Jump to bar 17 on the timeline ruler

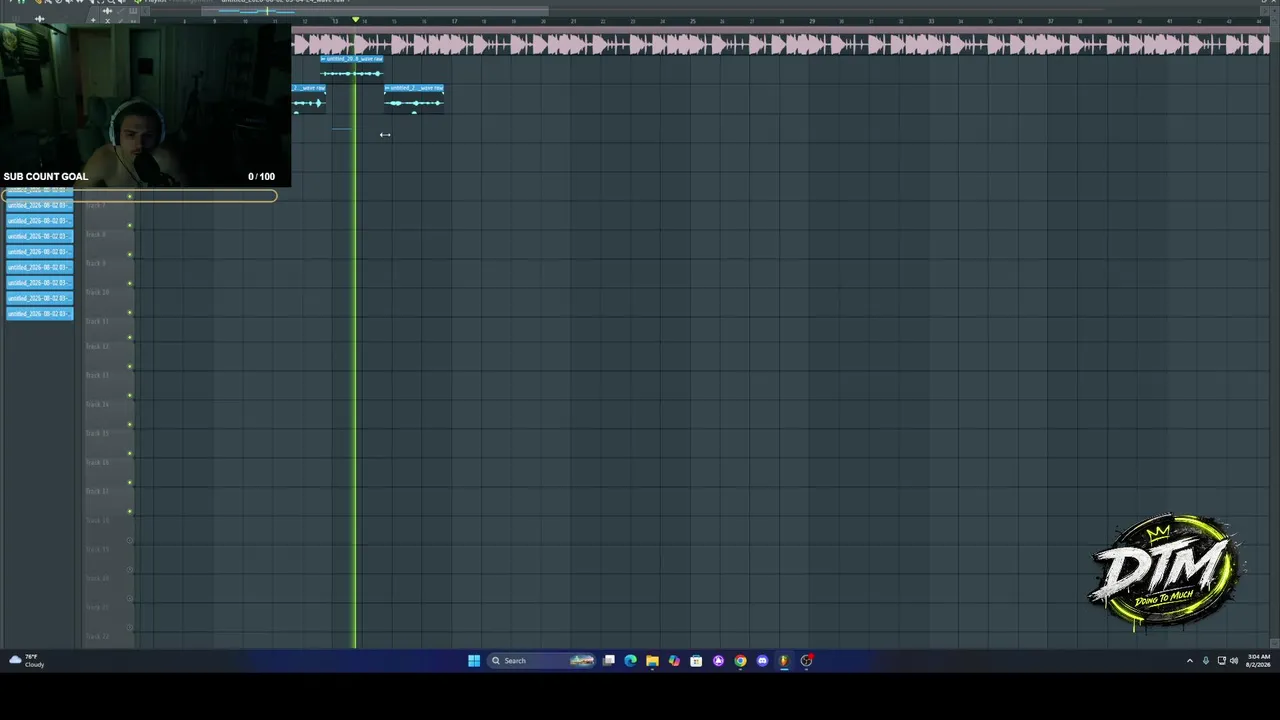point(454,21)
